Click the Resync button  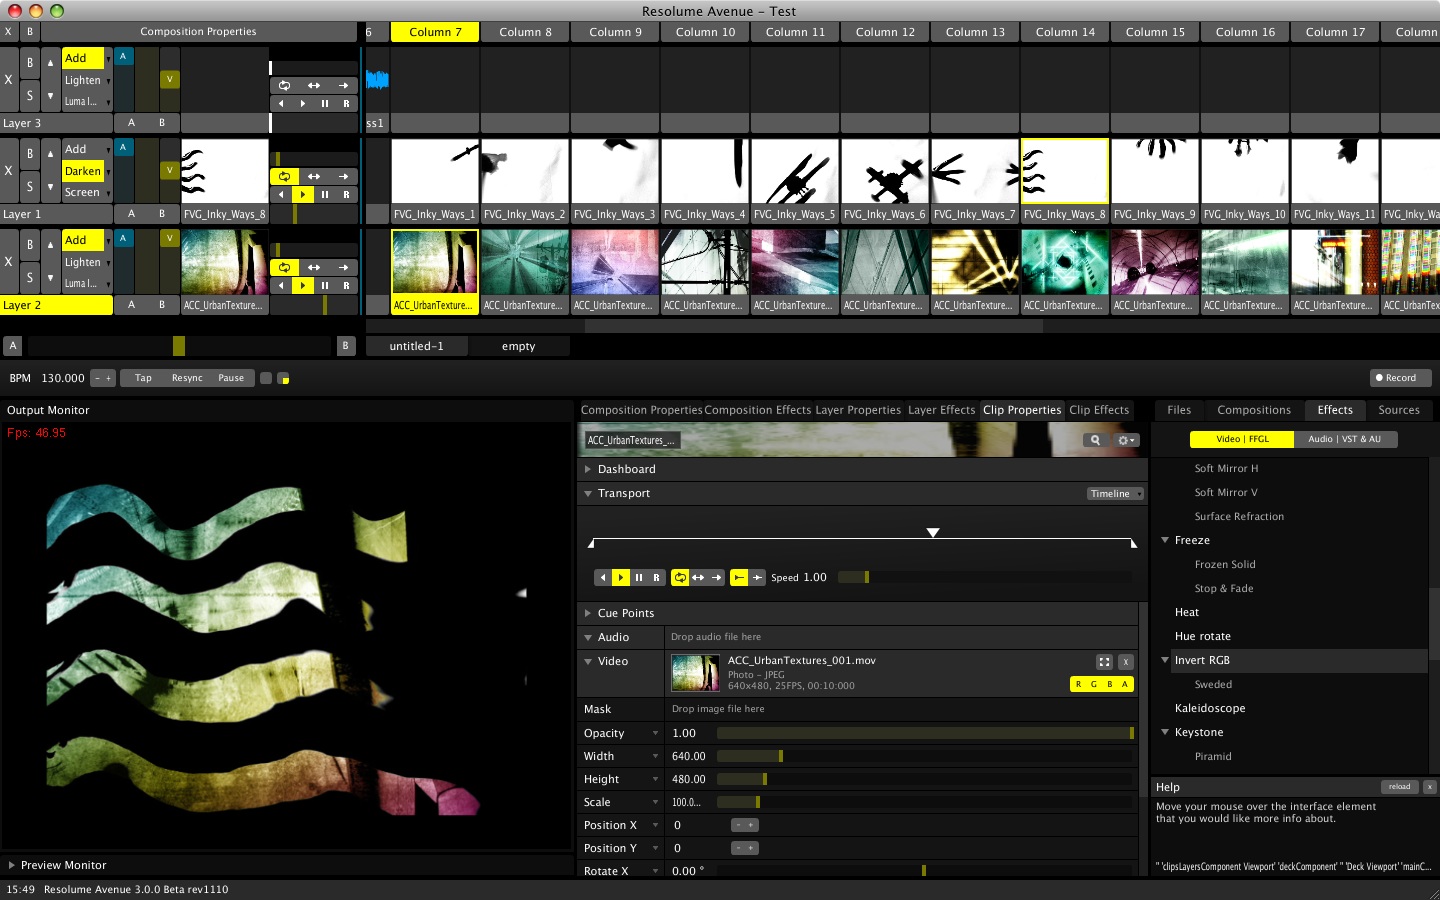click(187, 378)
